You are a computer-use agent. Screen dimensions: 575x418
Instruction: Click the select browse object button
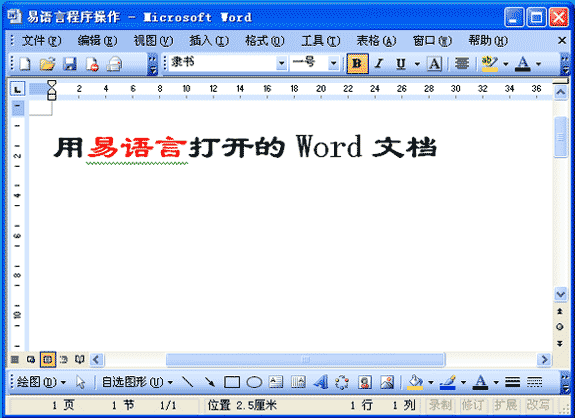[x=560, y=327]
